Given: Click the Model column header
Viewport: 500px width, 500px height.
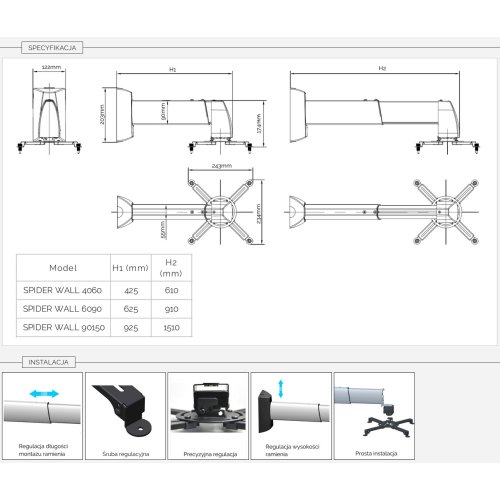Looking at the screenshot, I should pyautogui.click(x=63, y=268).
